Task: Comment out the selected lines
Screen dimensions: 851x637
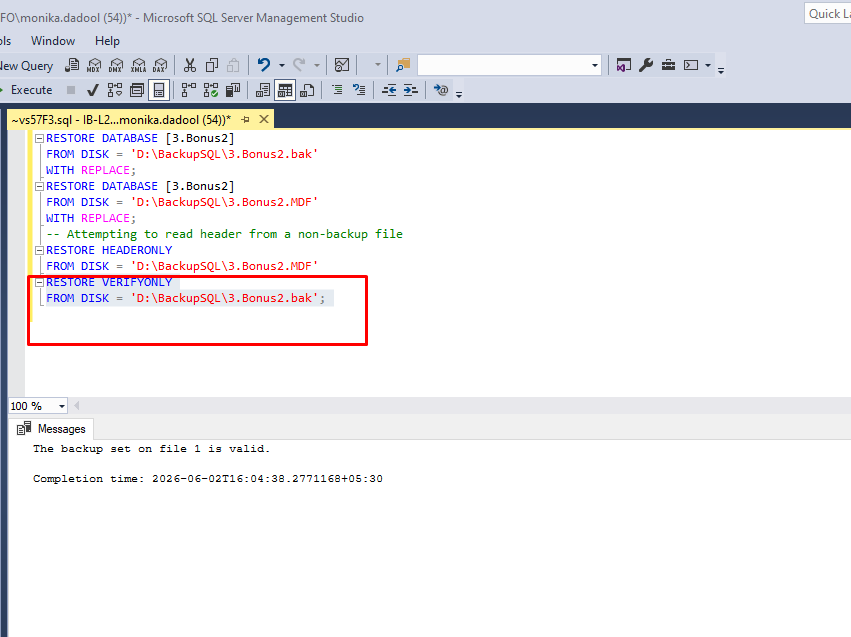Action: tap(337, 90)
